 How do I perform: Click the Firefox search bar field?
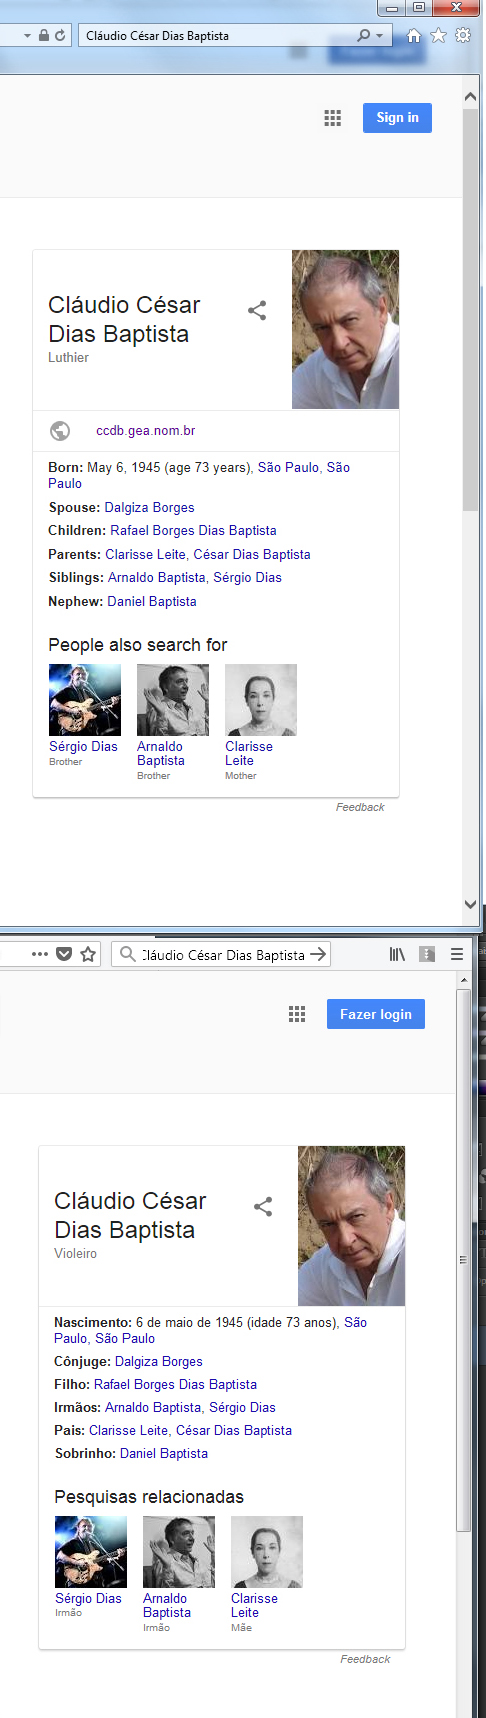coord(221,954)
